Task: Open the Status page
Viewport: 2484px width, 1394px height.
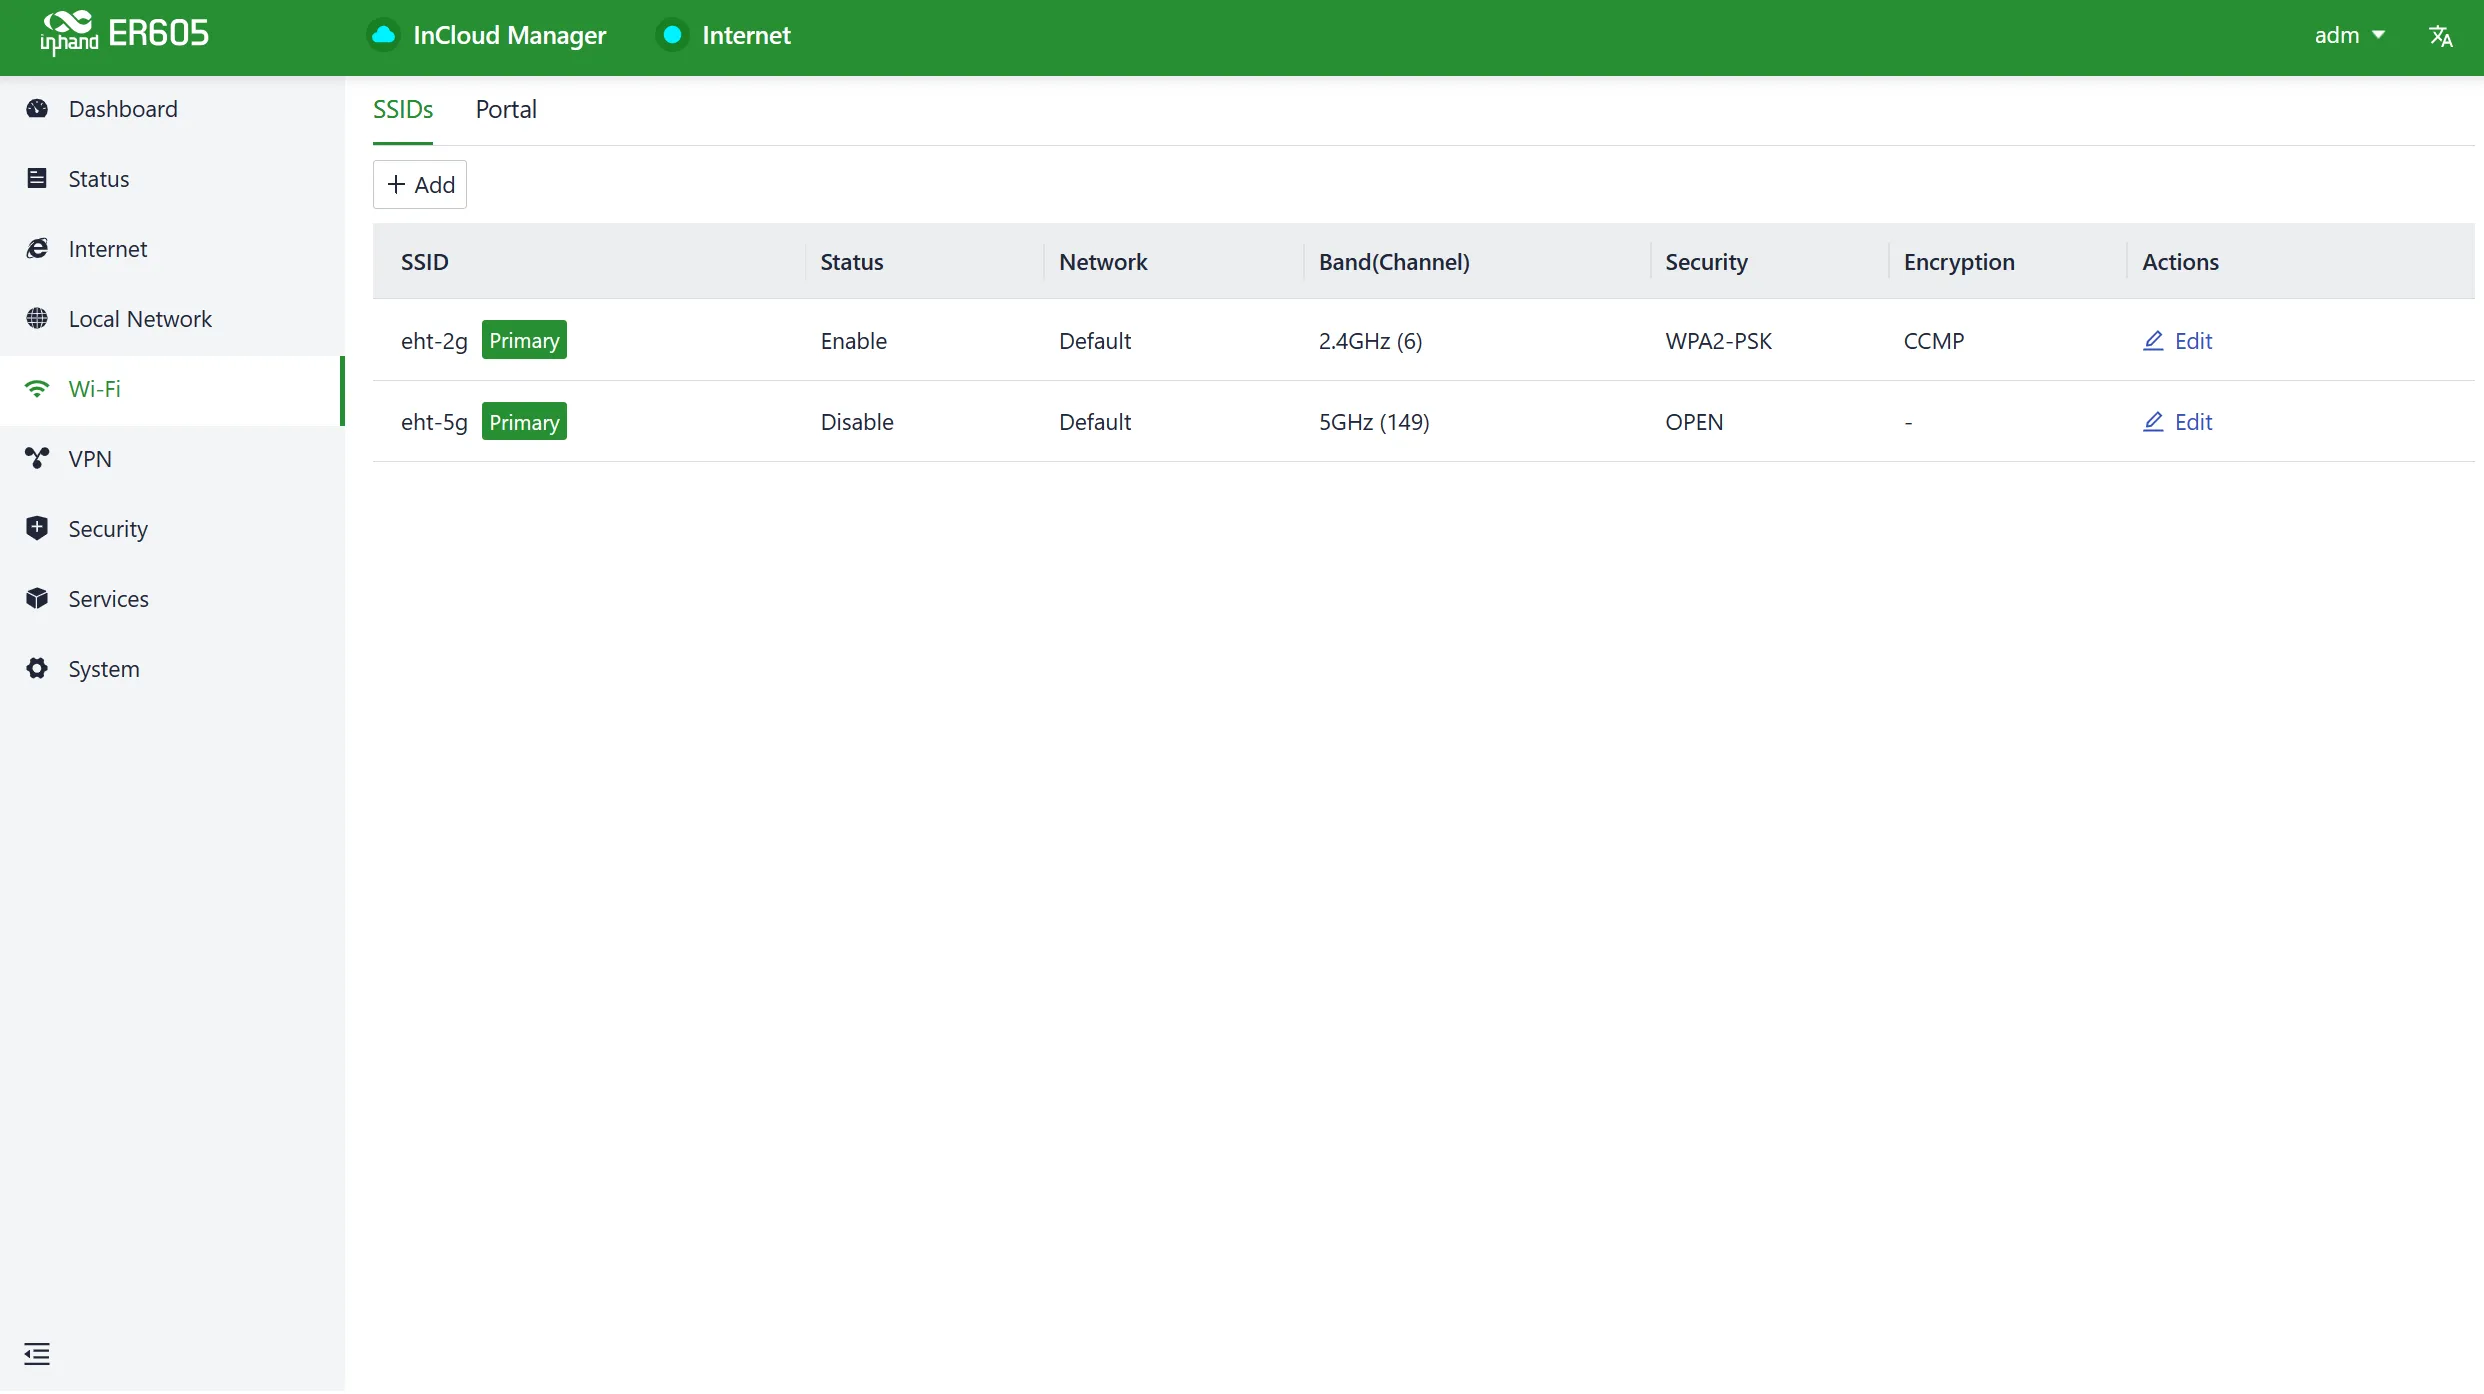Action: click(x=172, y=179)
